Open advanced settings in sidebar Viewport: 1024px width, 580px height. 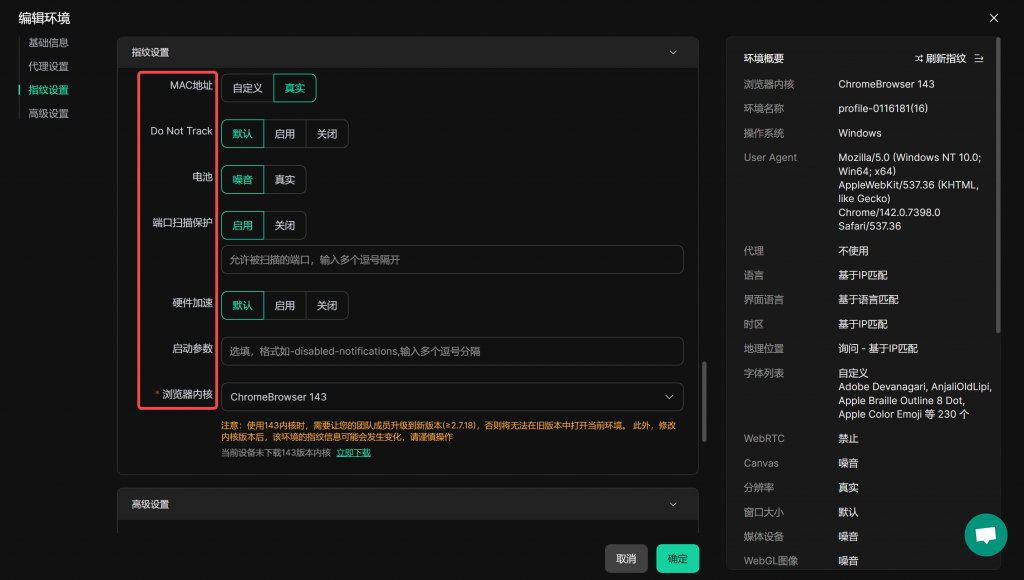pos(48,114)
